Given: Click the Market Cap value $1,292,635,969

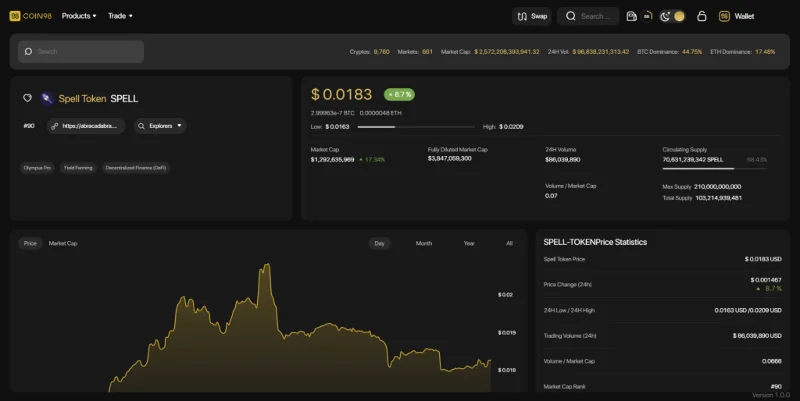Looking at the screenshot, I should tap(332, 160).
